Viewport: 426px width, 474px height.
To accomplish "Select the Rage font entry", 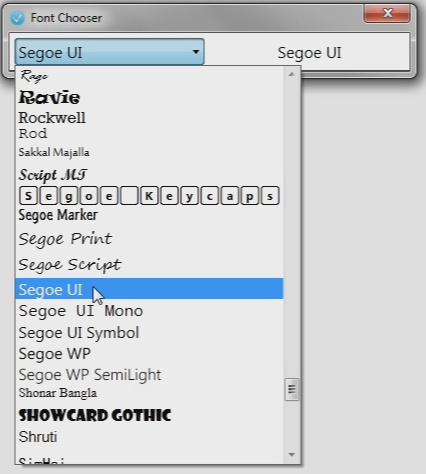I will tap(149, 76).
